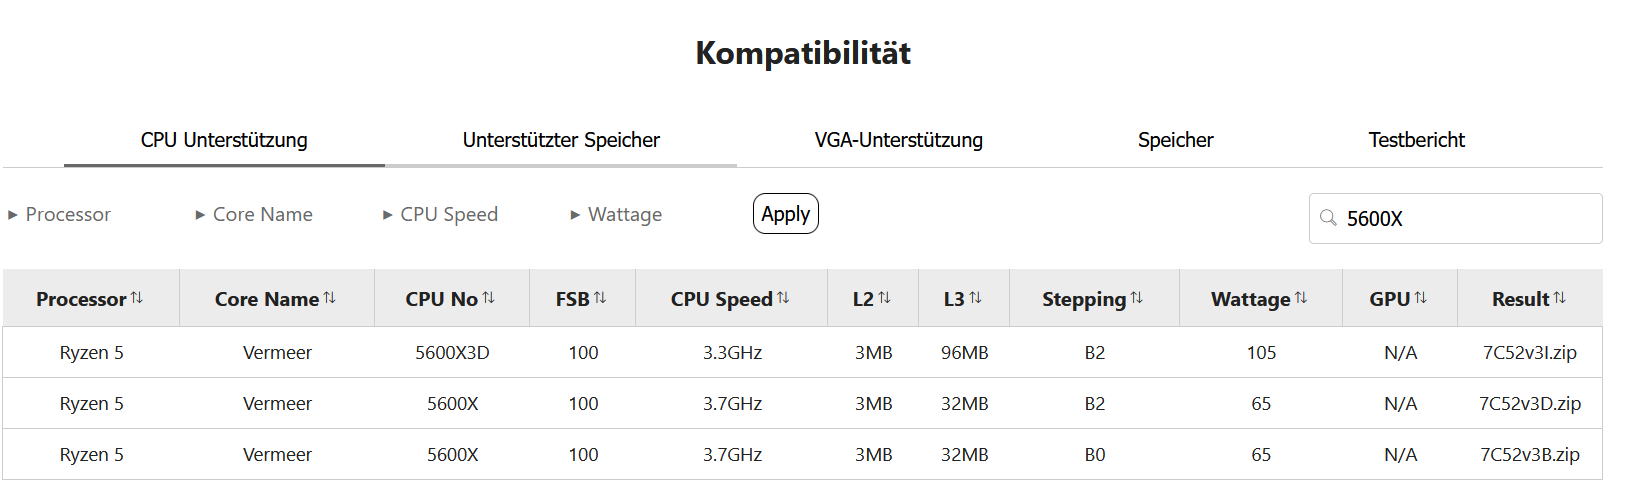
Task: Click sort arrows next to Core Name header
Action: [x=330, y=298]
